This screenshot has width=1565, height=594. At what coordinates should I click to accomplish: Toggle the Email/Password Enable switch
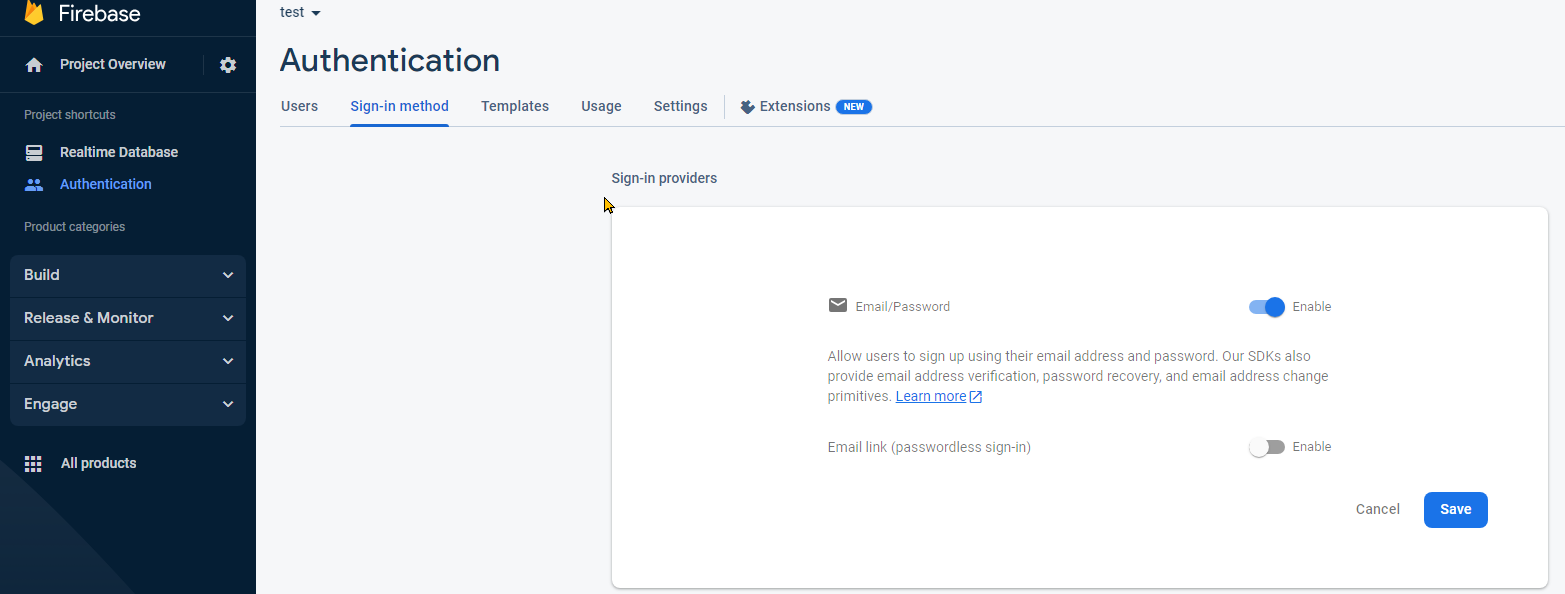point(1267,307)
